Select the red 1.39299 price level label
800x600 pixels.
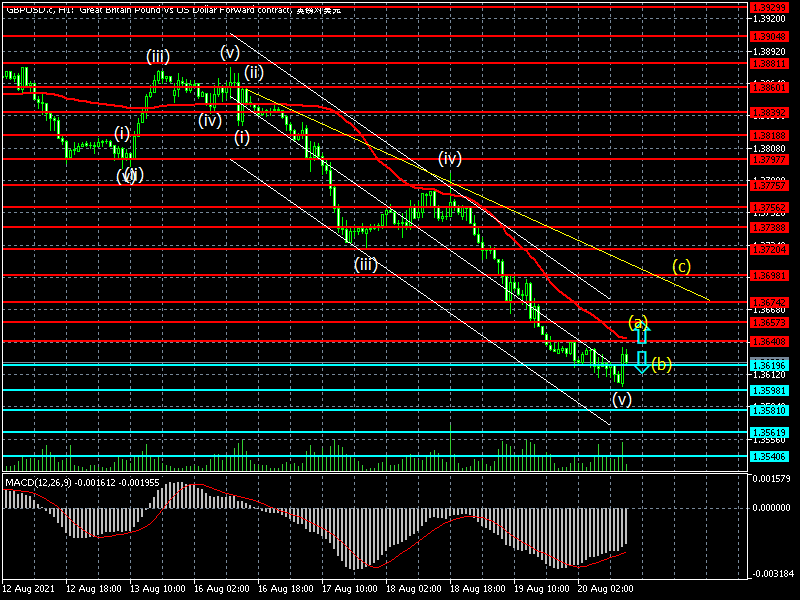(x=769, y=8)
